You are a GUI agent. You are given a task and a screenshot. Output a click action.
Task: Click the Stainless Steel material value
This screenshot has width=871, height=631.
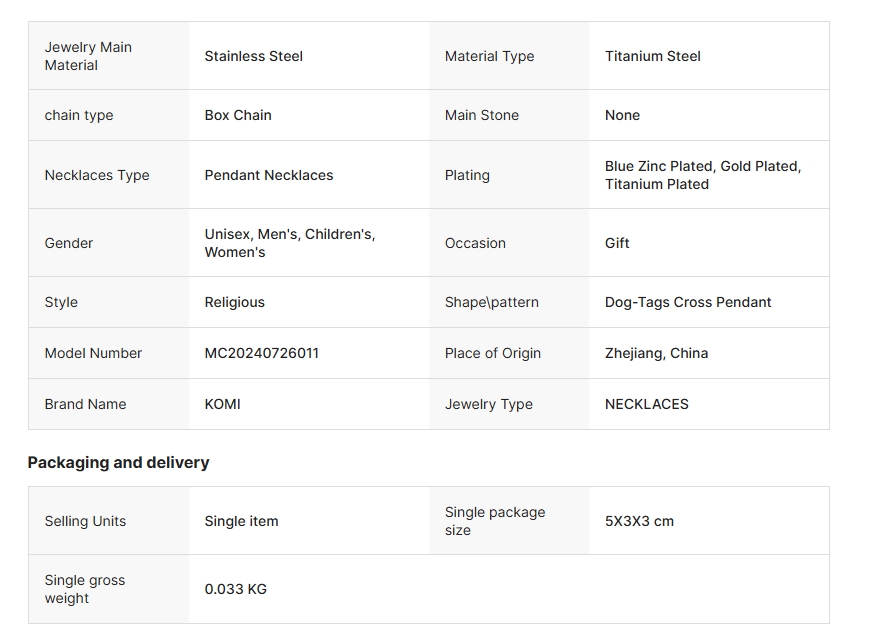(253, 56)
